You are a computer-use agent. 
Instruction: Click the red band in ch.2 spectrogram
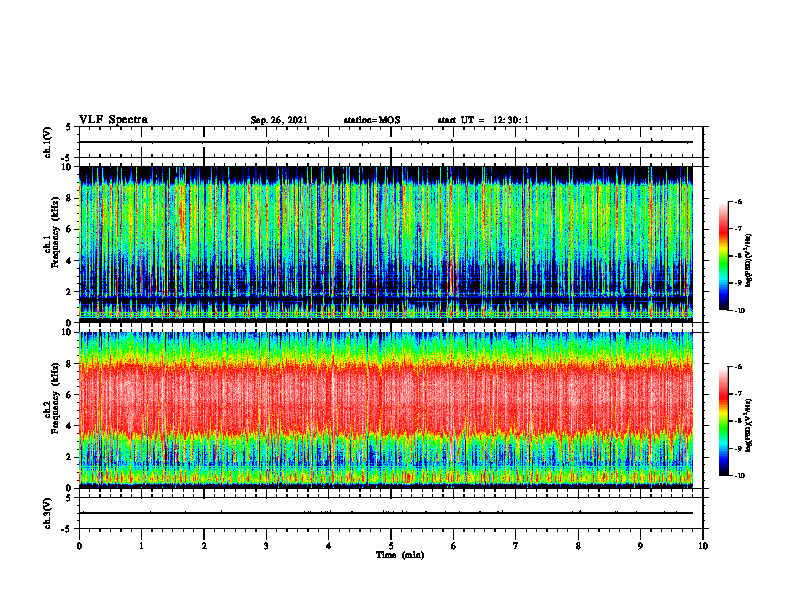[x=386, y=399]
